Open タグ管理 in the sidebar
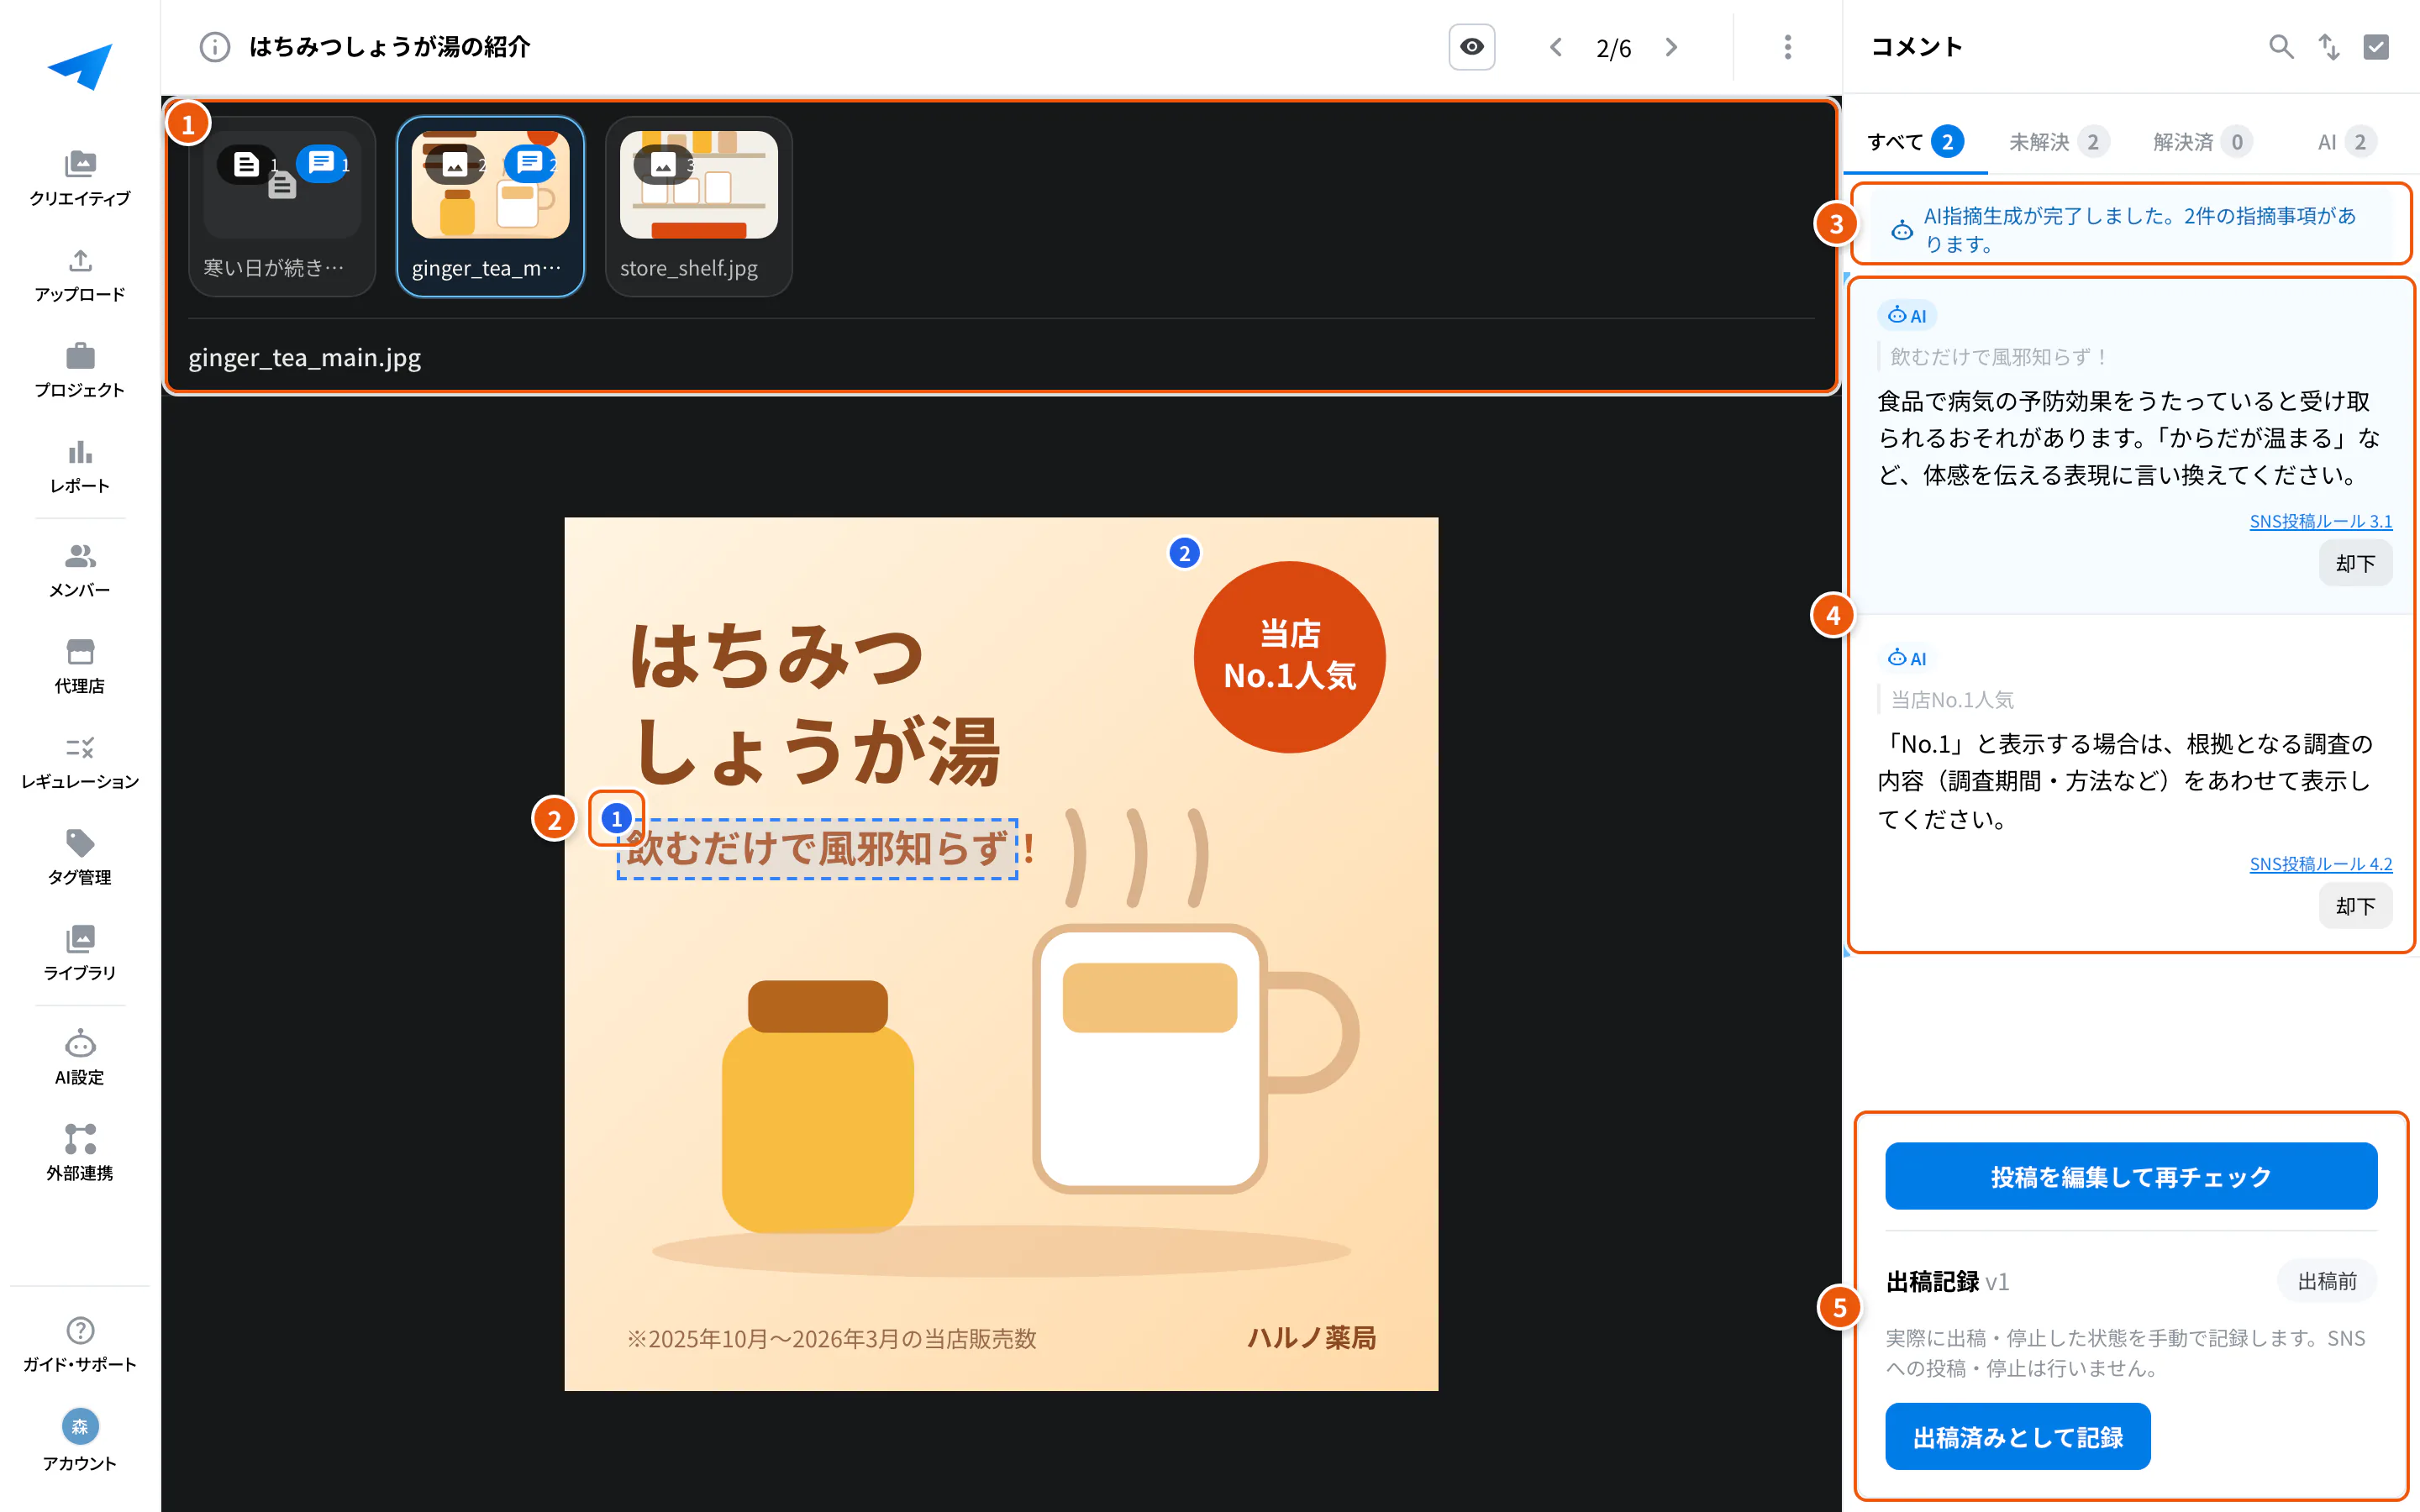Viewport: 2420px width, 1512px height. (x=80, y=858)
